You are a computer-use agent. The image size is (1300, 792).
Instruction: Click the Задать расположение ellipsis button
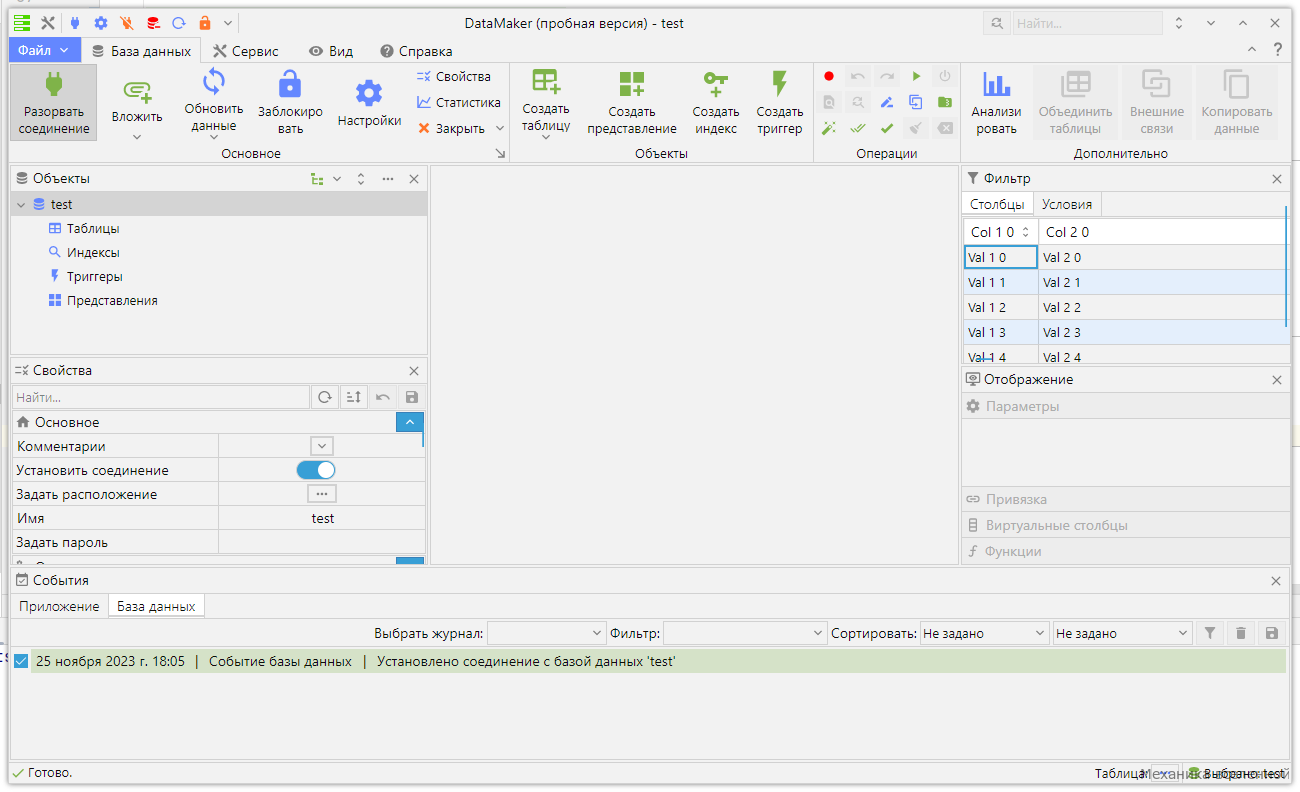coord(321,494)
